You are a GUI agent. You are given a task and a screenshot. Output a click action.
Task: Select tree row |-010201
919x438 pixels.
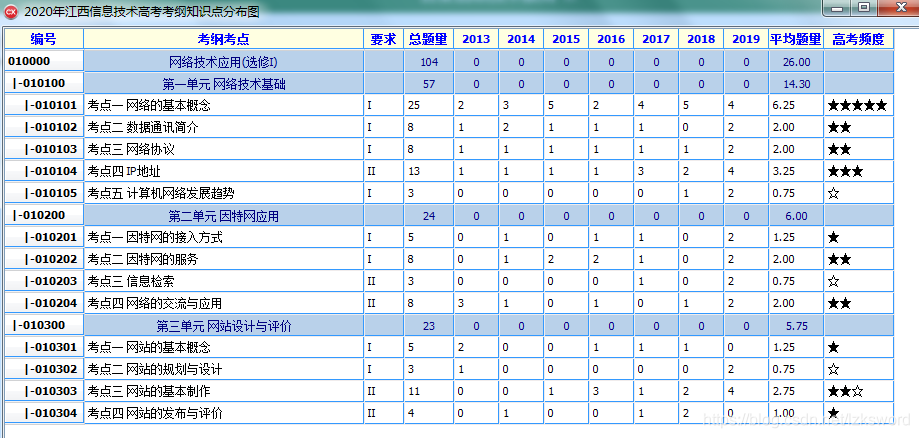click(x=44, y=237)
